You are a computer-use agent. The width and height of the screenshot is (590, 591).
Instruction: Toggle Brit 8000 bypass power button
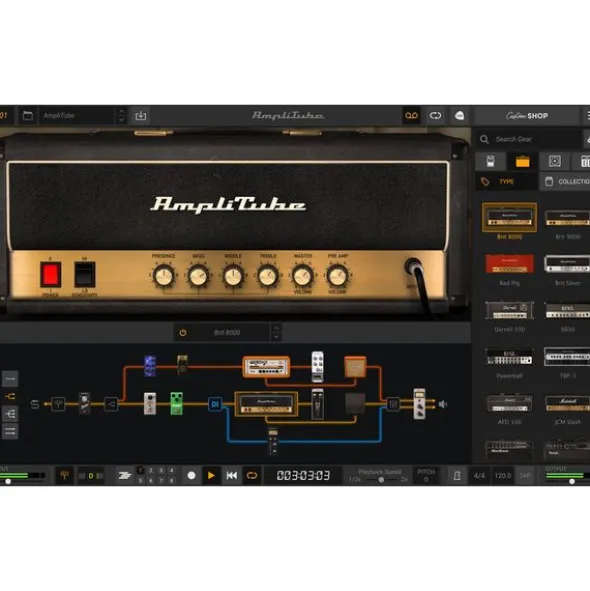(183, 333)
